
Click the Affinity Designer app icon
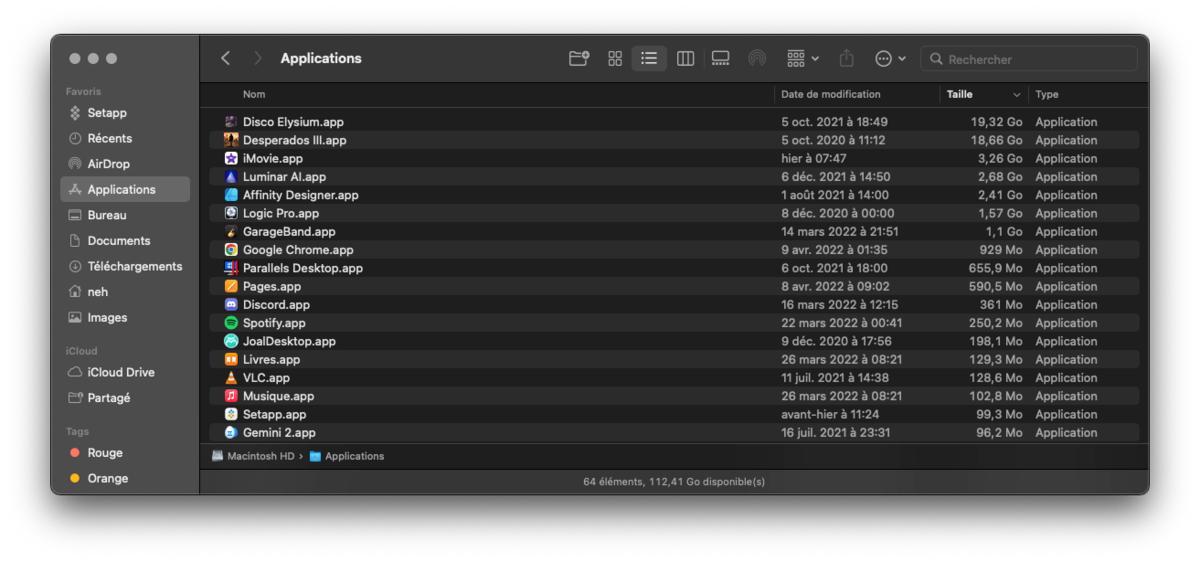coord(231,195)
